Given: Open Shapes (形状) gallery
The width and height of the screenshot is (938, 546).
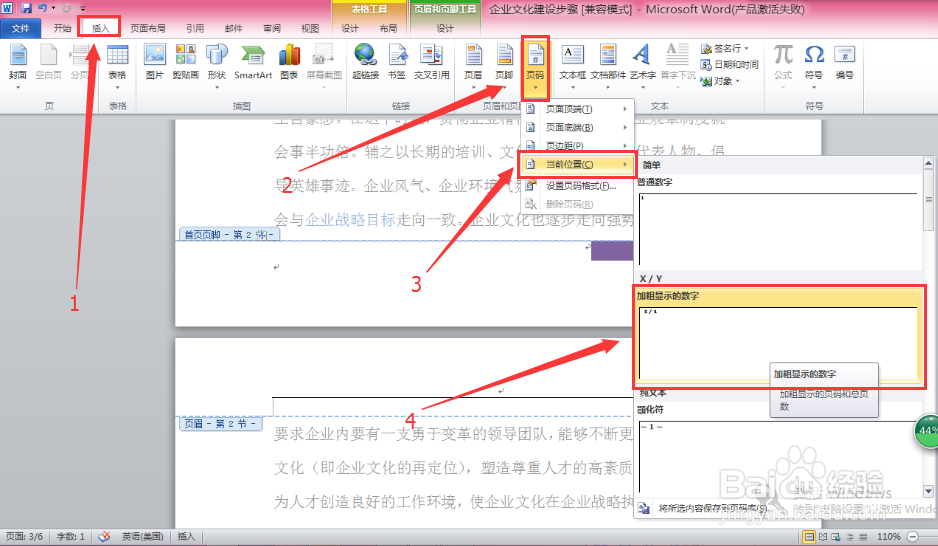Looking at the screenshot, I should pos(217,65).
